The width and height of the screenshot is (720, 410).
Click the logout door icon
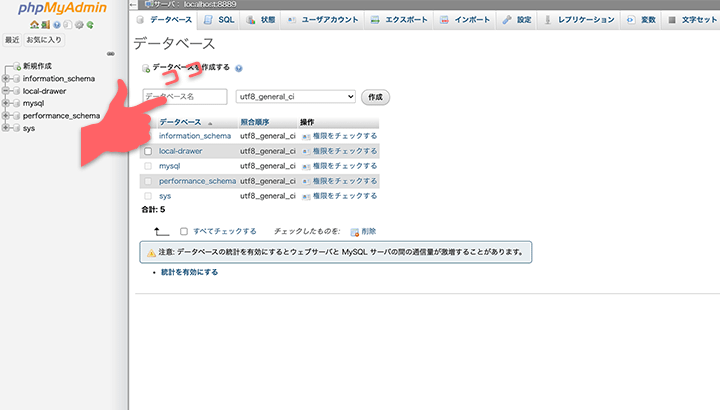44,24
